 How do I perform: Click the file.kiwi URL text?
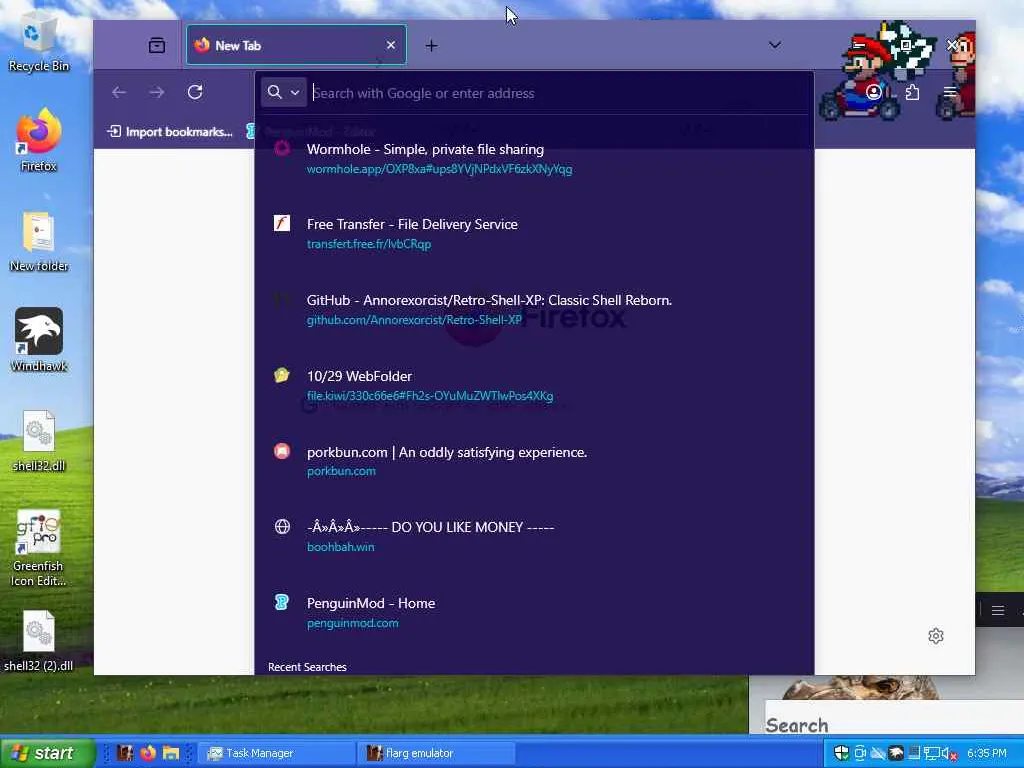430,396
